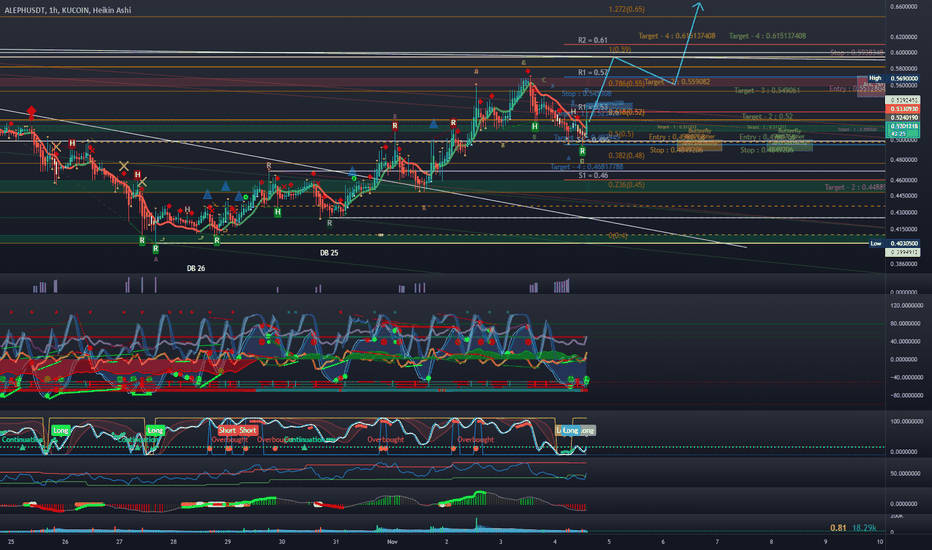Click the green H marker above date 30

pos(278,212)
